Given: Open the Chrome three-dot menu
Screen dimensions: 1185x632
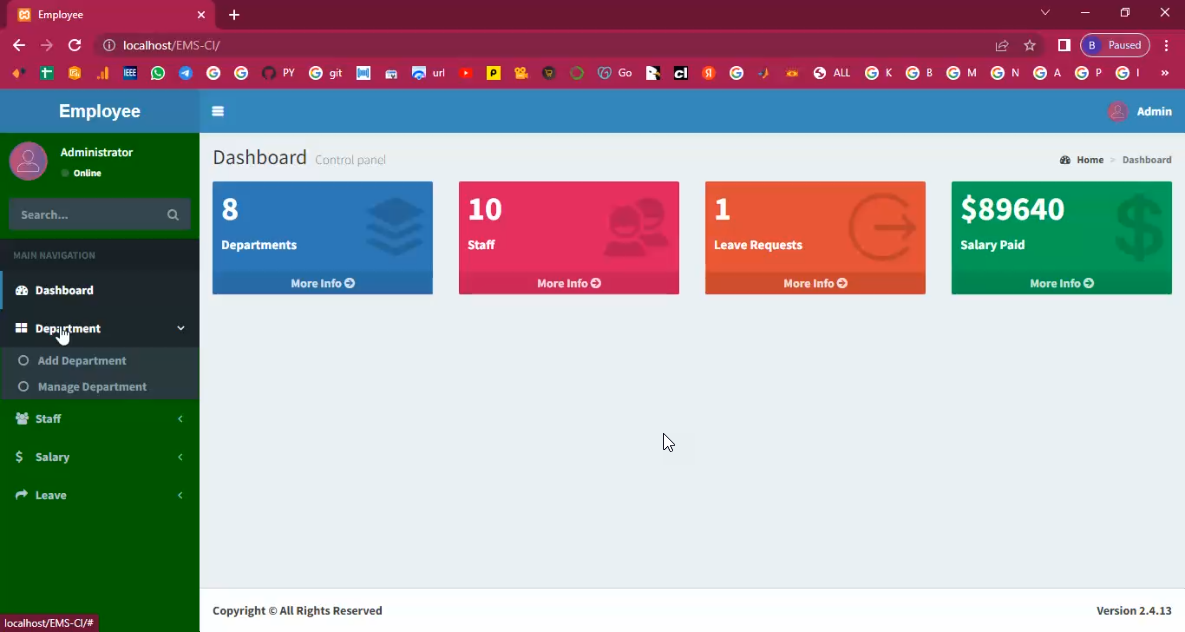Looking at the screenshot, I should 1167,45.
